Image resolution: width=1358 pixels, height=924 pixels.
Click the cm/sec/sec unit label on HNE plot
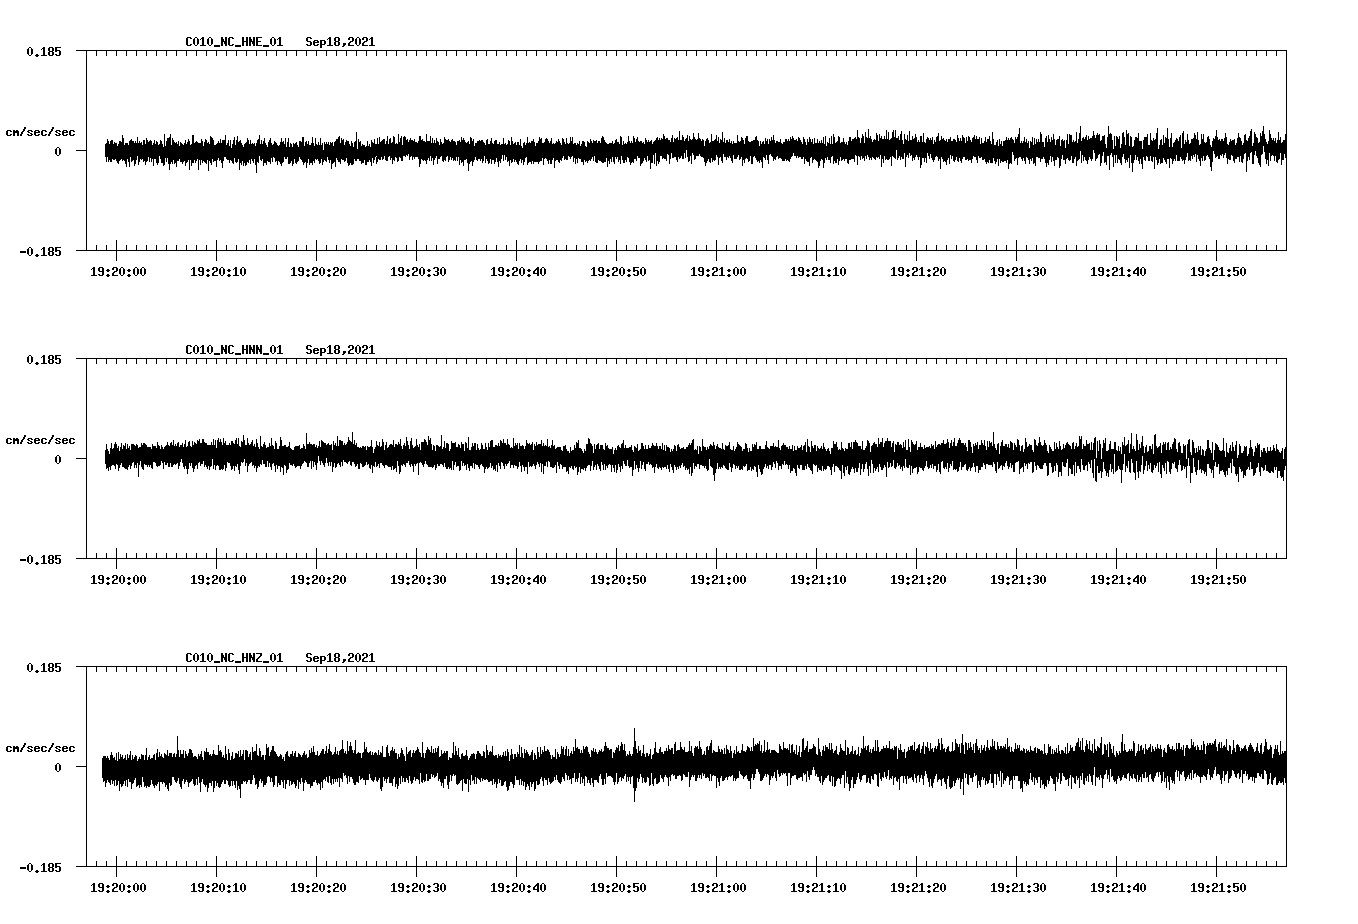tap(40, 132)
